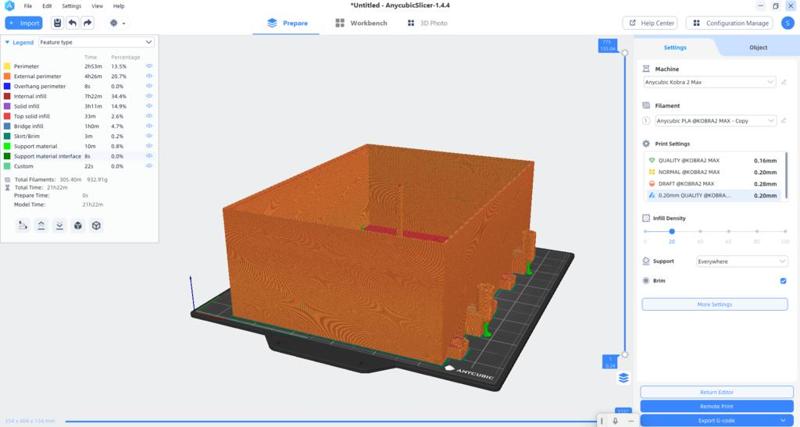The width and height of the screenshot is (800, 427).
Task: Click the AnycubicSlicer logo icon
Action: 9,6
